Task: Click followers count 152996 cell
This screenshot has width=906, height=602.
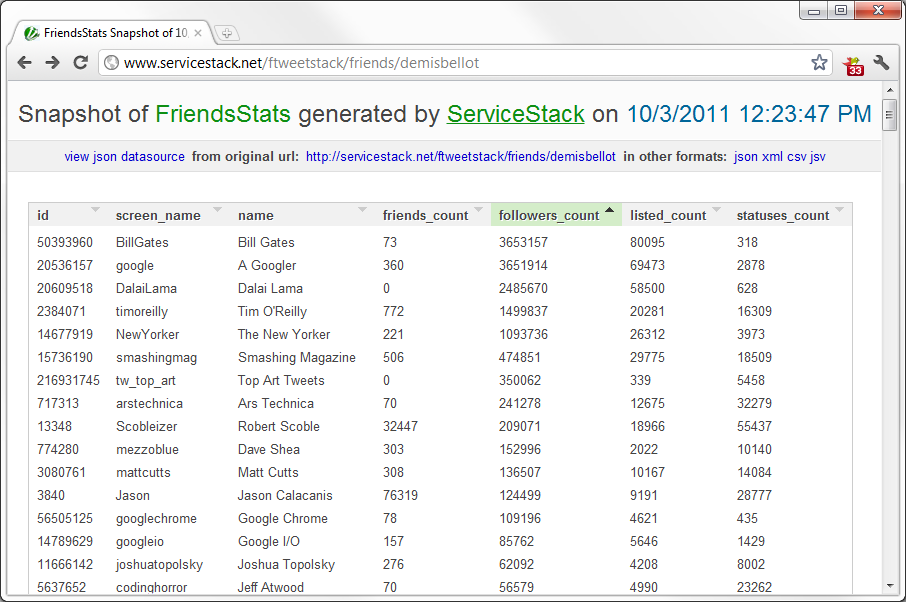Action: [x=519, y=449]
